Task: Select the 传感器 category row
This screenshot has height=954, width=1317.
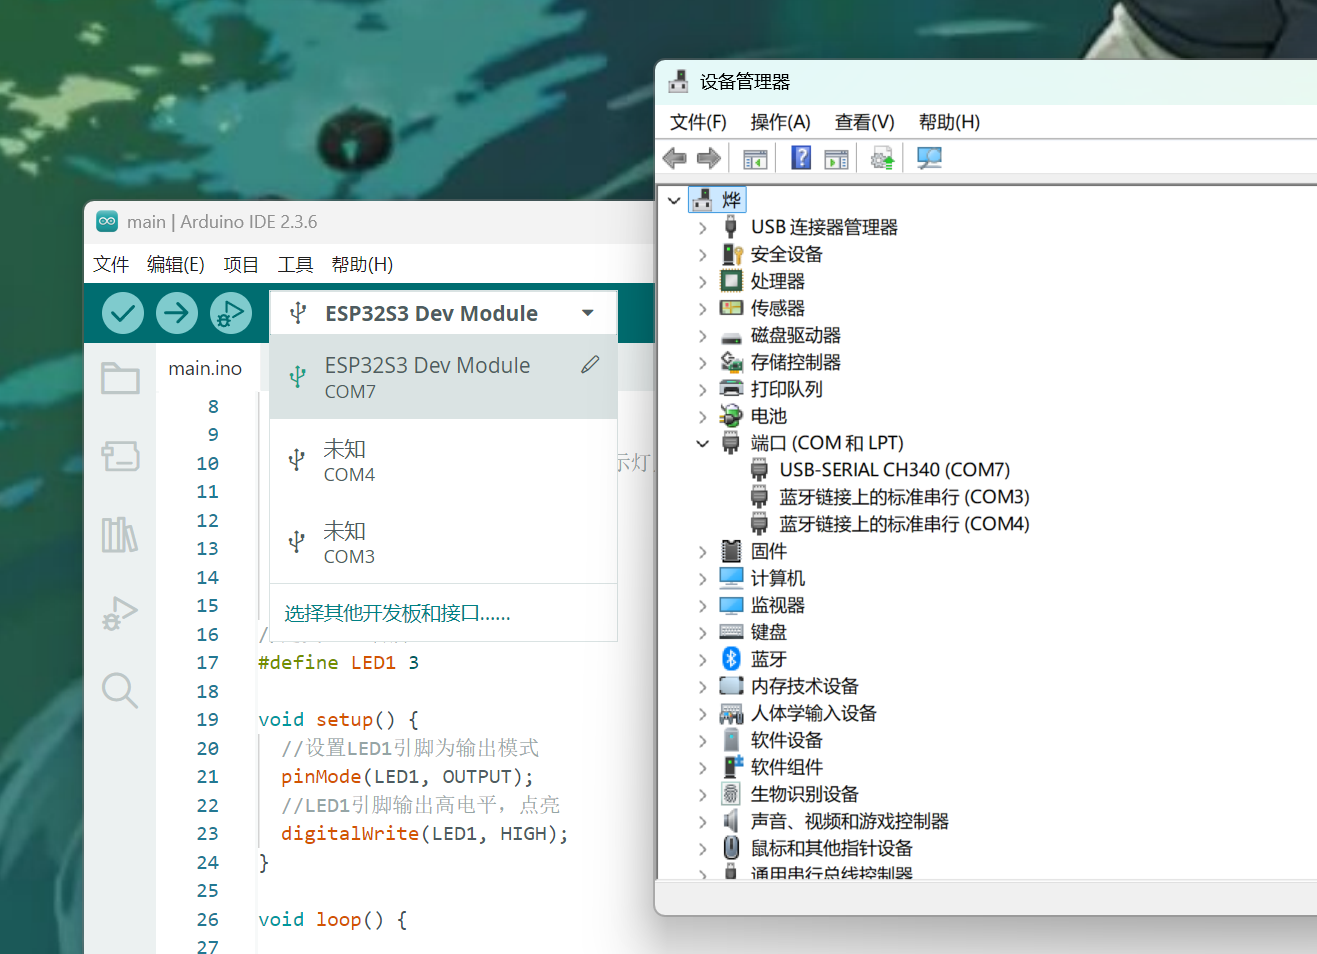Action: point(777,308)
